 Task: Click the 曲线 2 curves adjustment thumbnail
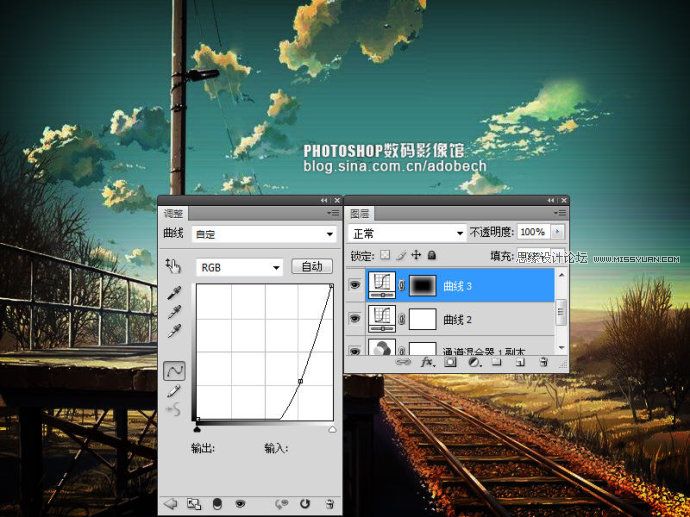coord(382,319)
